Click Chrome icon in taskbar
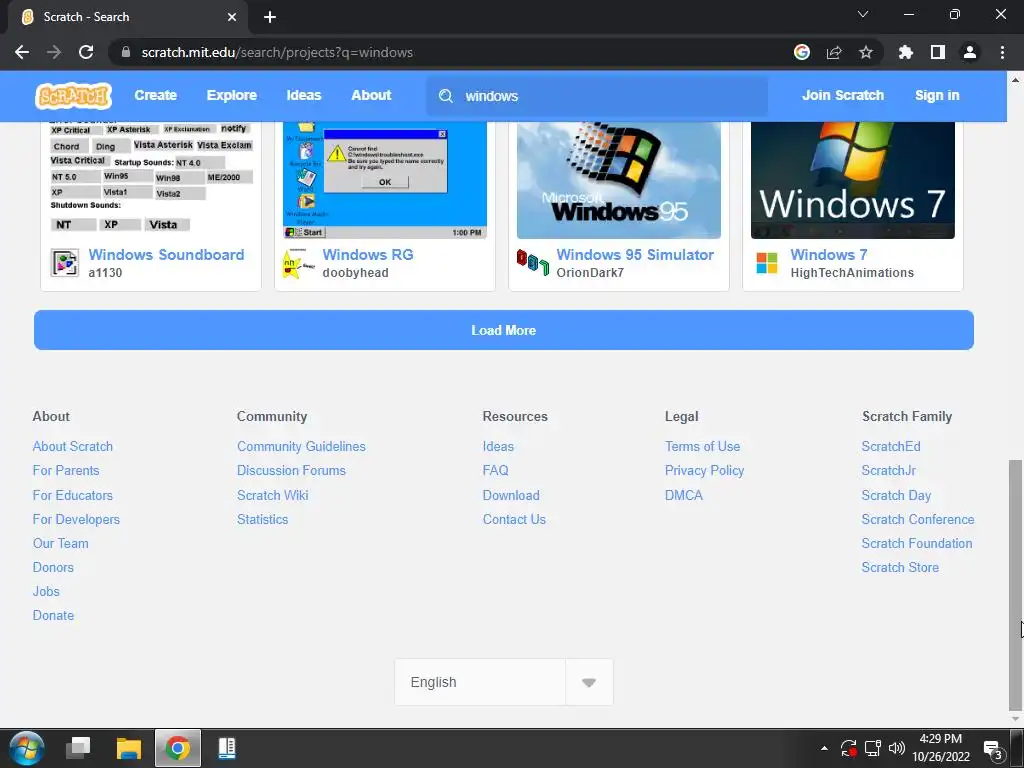 [178, 748]
